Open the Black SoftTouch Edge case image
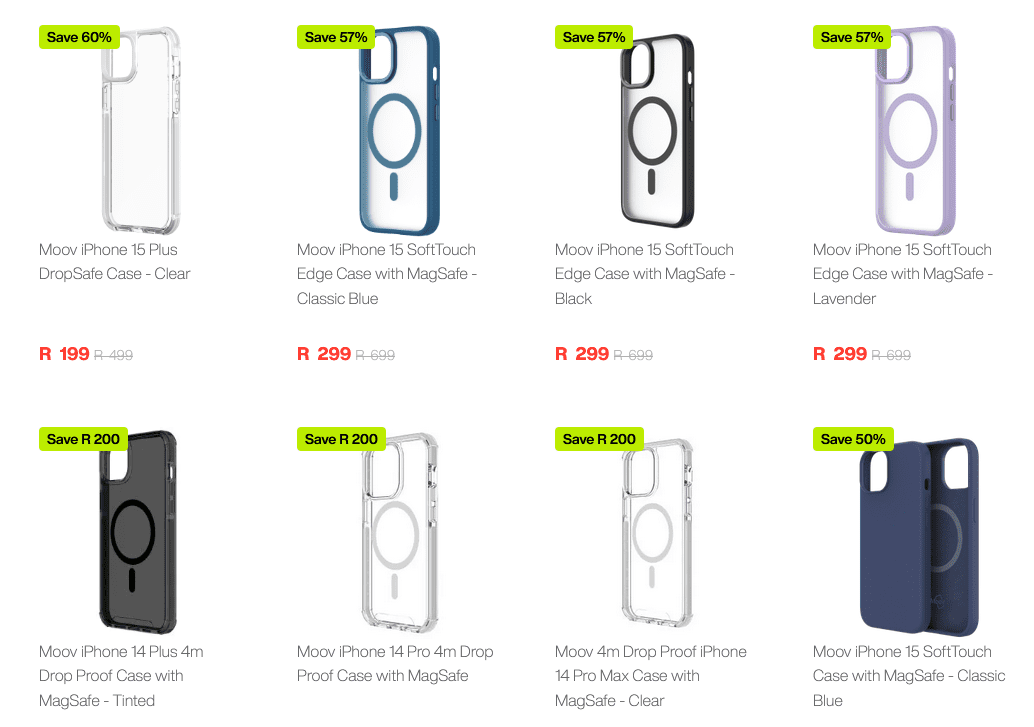Viewport: 1034px width, 727px height. [x=657, y=130]
